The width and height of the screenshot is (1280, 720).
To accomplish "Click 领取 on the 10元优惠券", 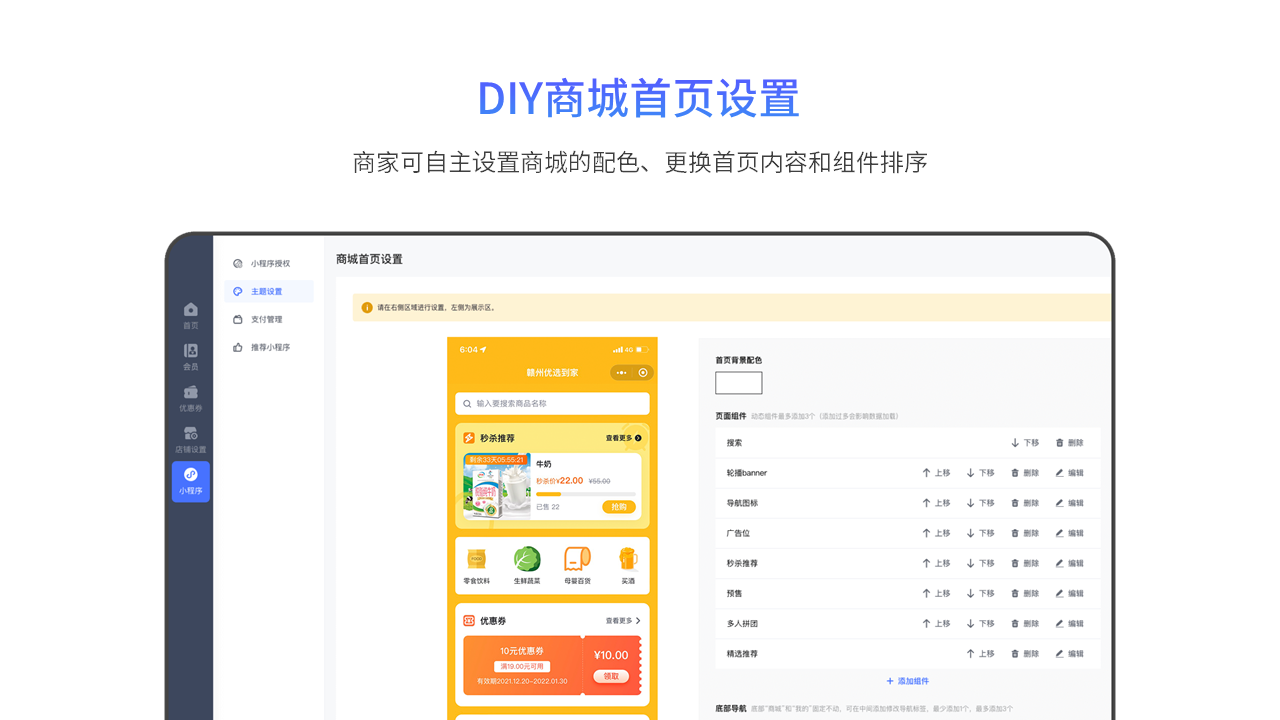I will (610, 676).
